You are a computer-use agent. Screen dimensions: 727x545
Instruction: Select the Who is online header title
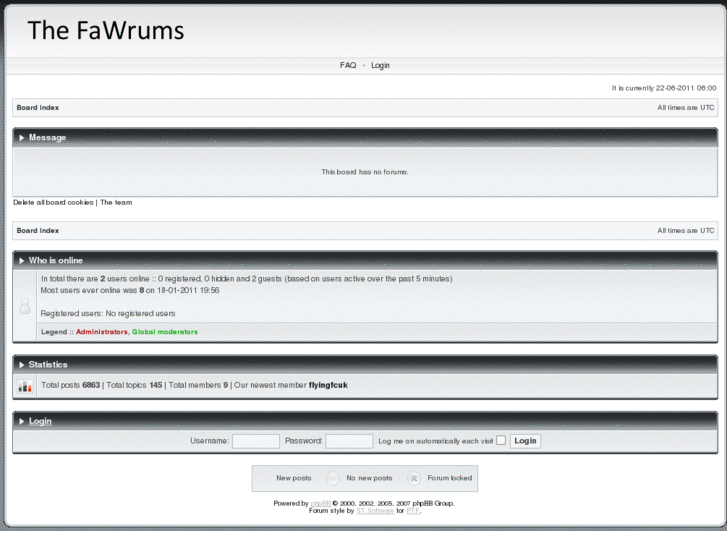coord(56,261)
